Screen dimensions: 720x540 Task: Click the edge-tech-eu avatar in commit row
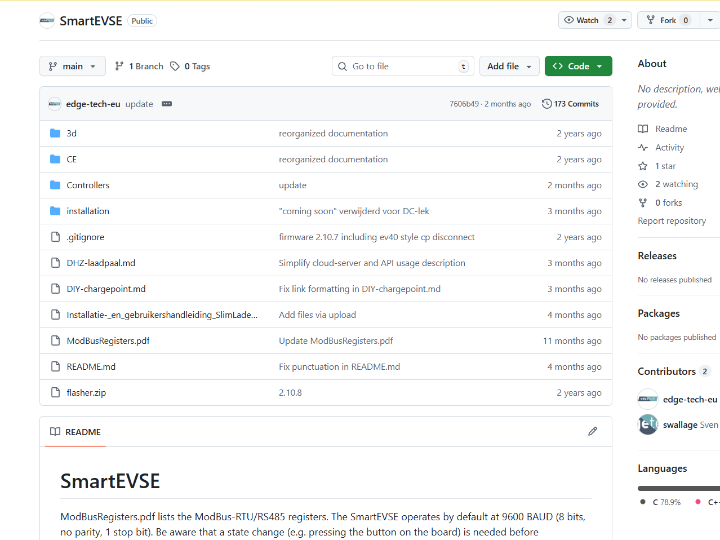(x=54, y=104)
